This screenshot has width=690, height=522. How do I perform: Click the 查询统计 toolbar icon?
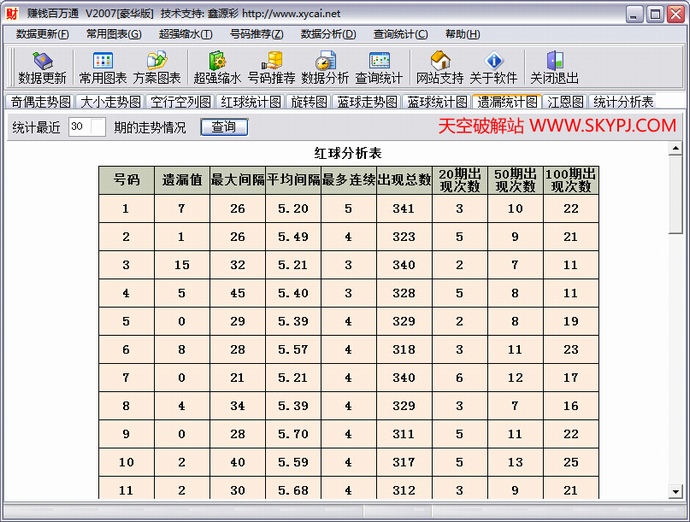click(x=379, y=68)
